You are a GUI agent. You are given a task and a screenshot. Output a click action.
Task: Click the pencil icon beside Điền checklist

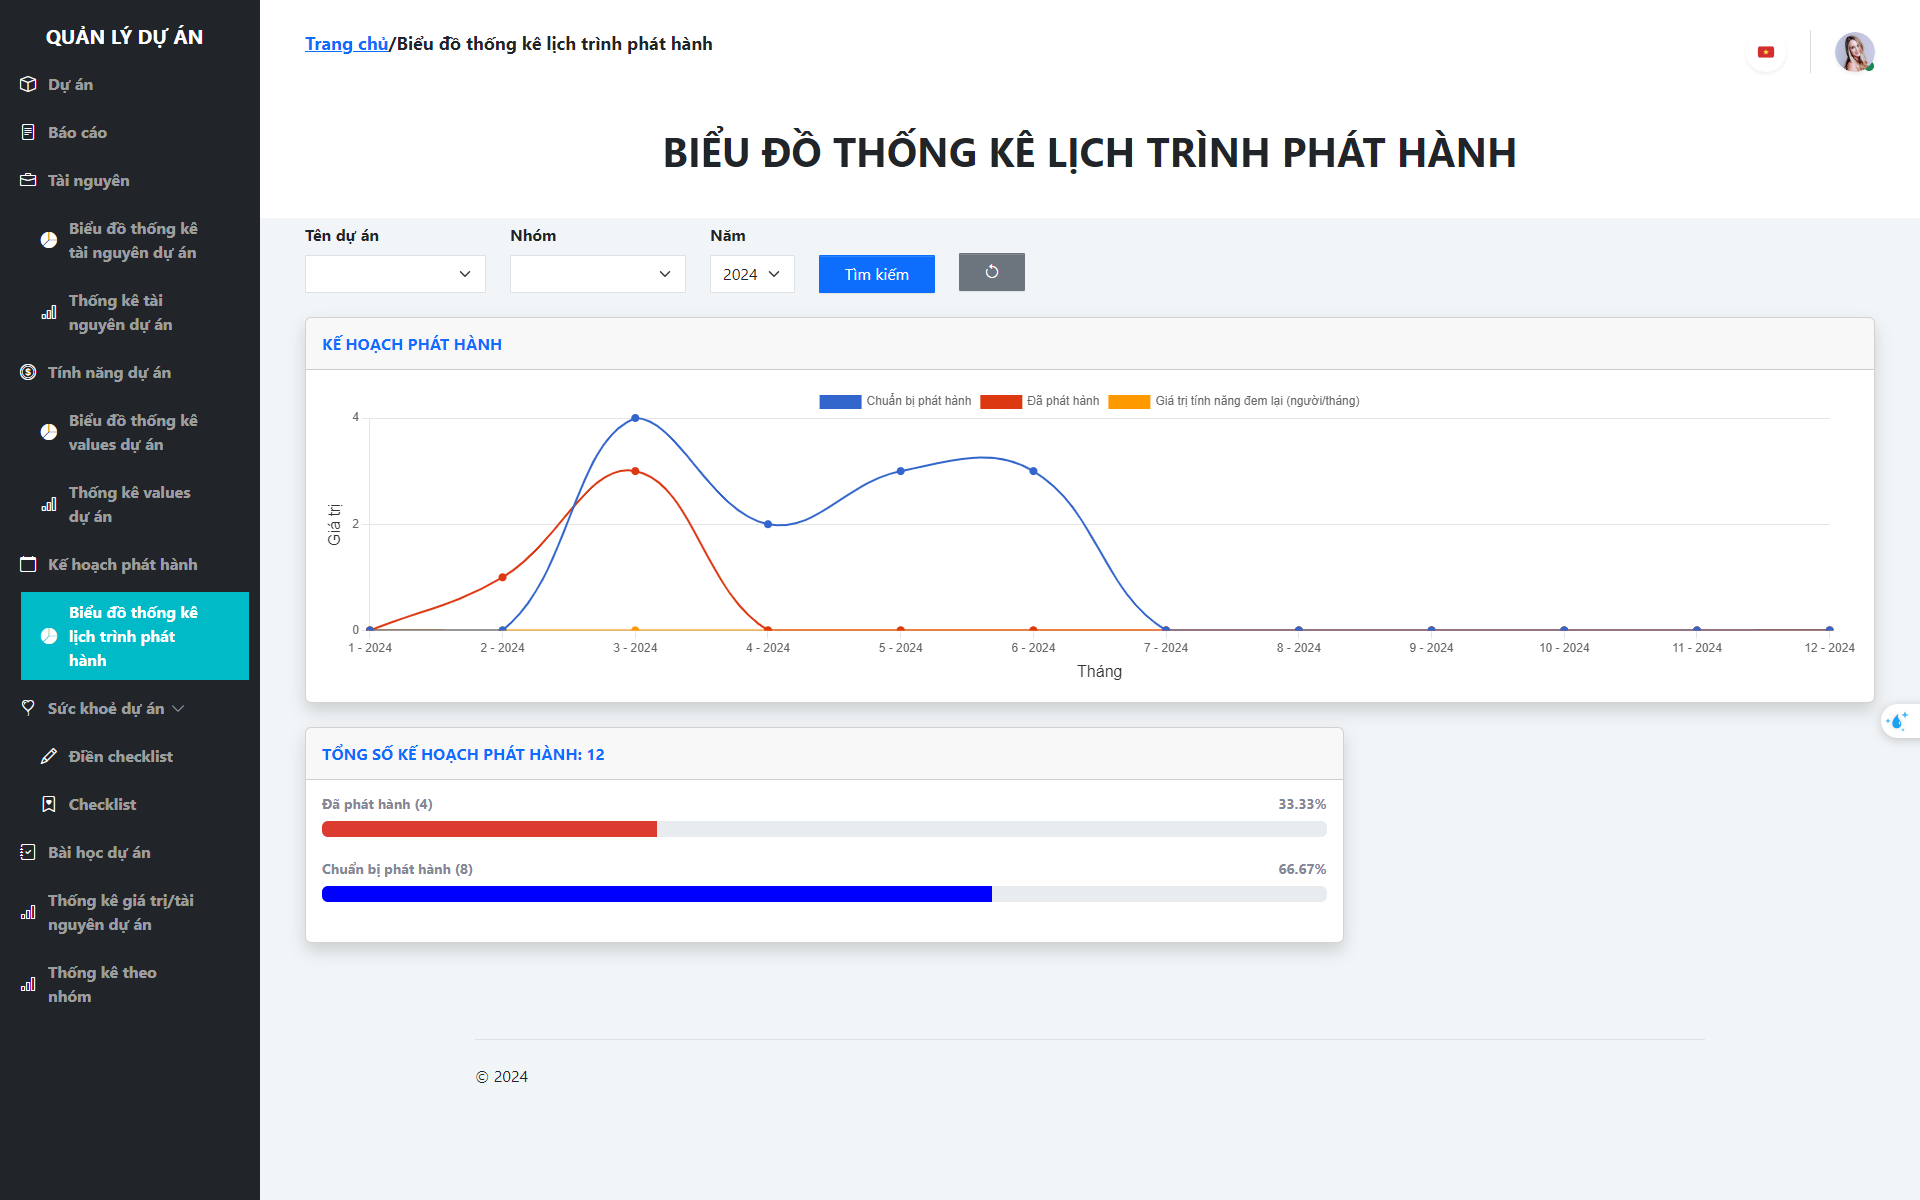[49, 756]
